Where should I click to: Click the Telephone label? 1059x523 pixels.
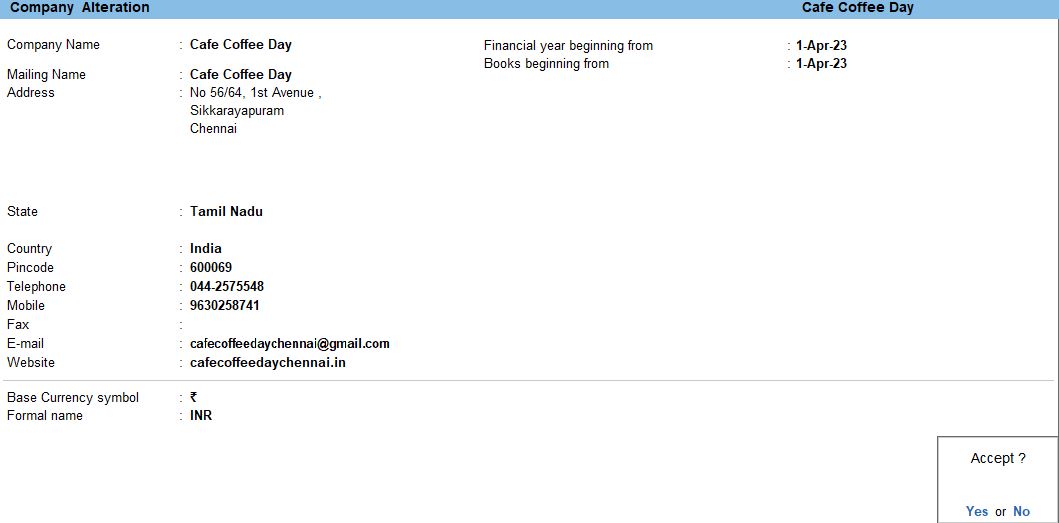(x=36, y=287)
